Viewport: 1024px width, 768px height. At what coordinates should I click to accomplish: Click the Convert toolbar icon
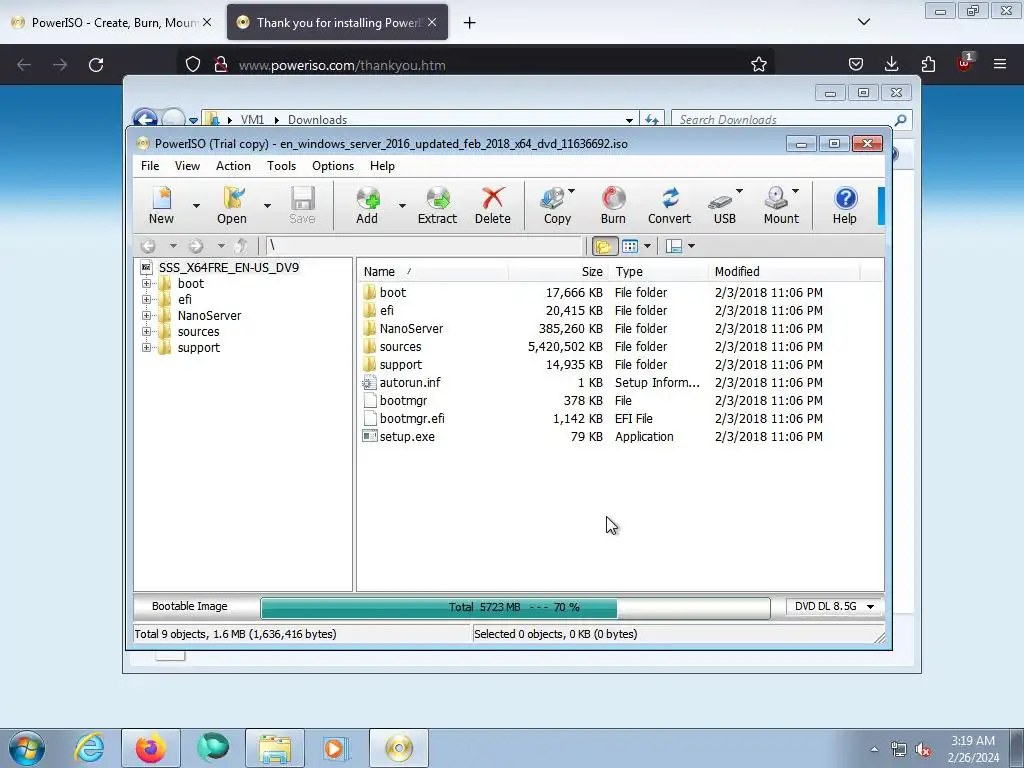669,199
